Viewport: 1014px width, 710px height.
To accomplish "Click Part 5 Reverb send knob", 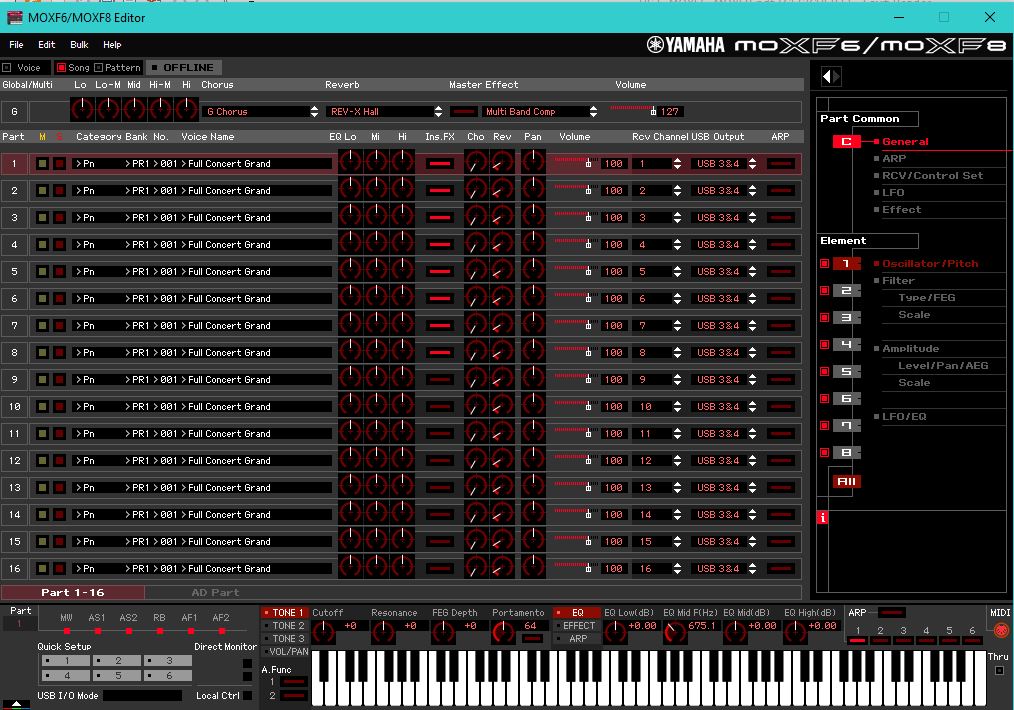I will click(502, 270).
